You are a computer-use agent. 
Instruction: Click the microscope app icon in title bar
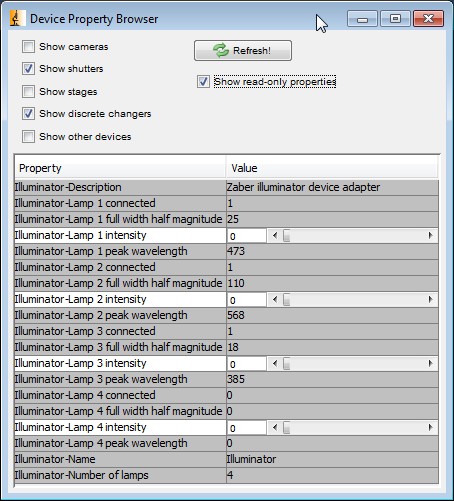click(17, 18)
